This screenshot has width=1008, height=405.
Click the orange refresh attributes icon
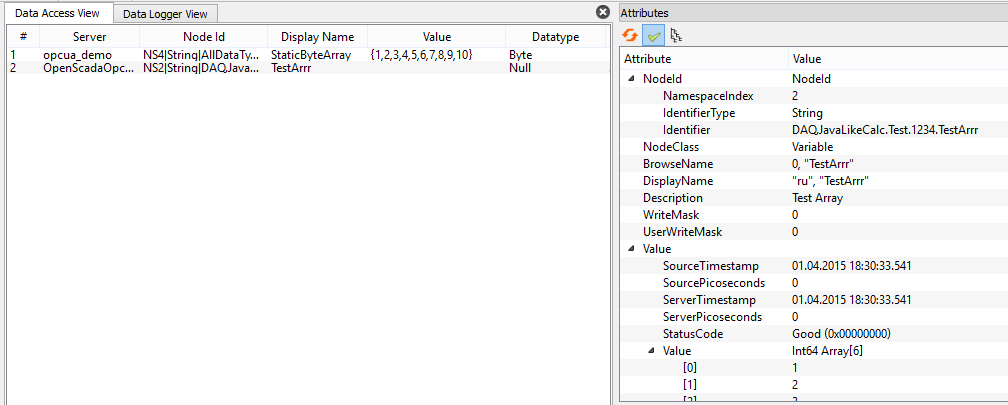(x=630, y=35)
